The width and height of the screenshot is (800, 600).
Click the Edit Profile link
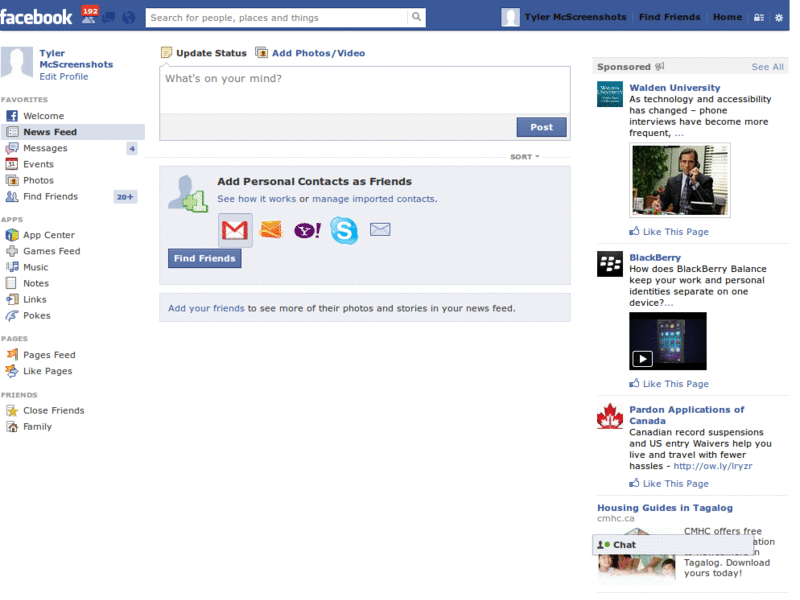[x=64, y=77]
